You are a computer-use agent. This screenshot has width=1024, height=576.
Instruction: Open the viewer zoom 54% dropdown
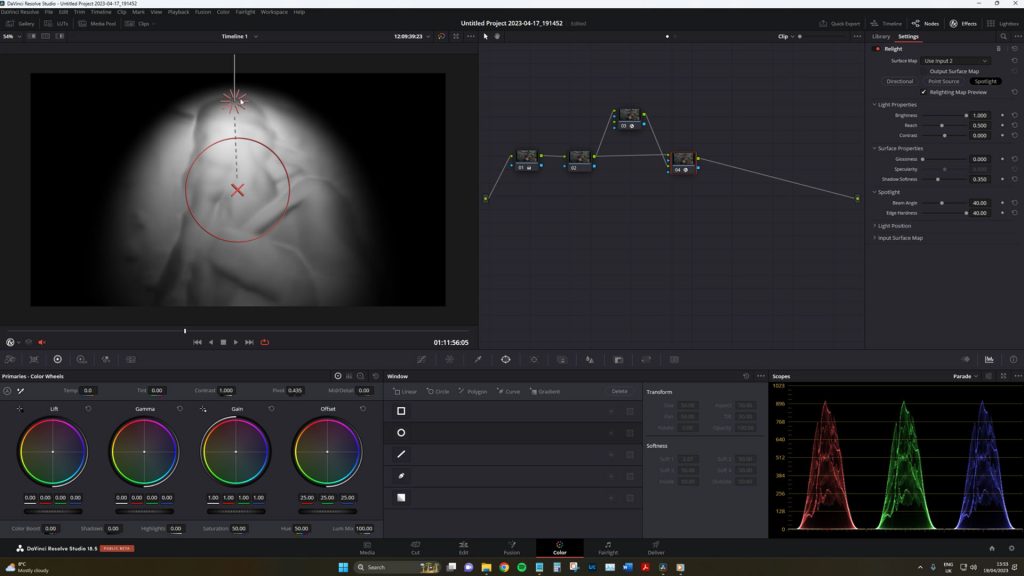click(x=12, y=37)
